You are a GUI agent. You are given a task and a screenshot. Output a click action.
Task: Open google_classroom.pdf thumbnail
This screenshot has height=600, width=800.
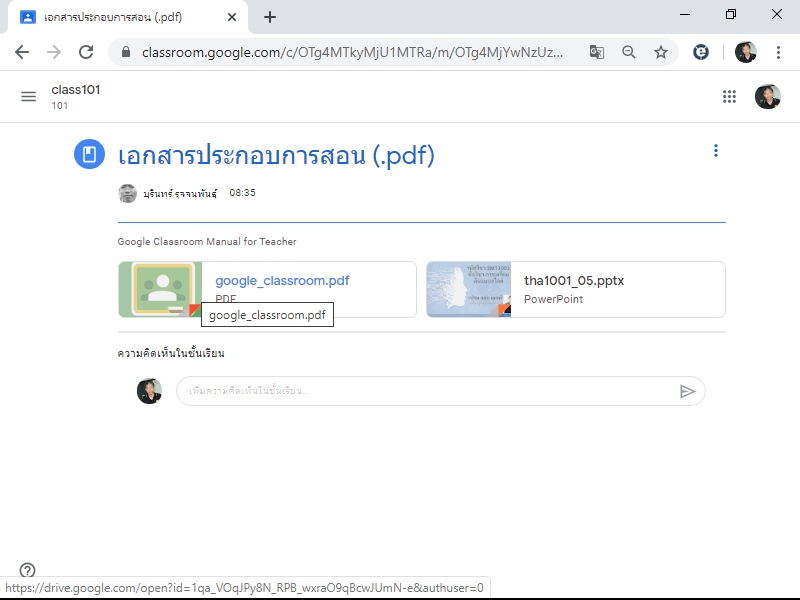pyautogui.click(x=160, y=289)
